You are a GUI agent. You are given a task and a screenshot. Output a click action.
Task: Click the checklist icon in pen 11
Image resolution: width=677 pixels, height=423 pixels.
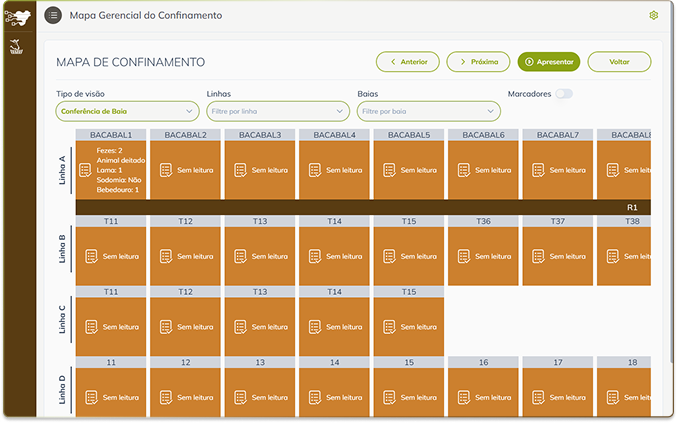click(92, 398)
